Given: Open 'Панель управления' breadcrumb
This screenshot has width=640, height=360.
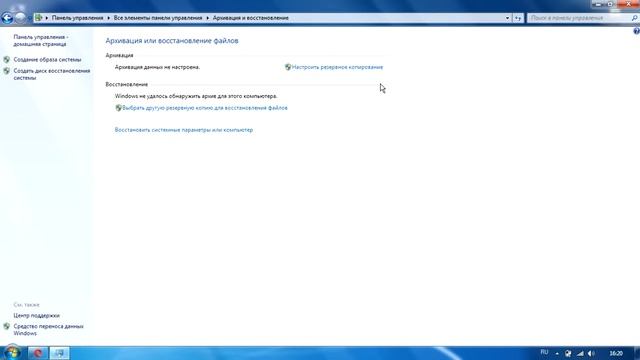Looking at the screenshot, I should (77, 18).
